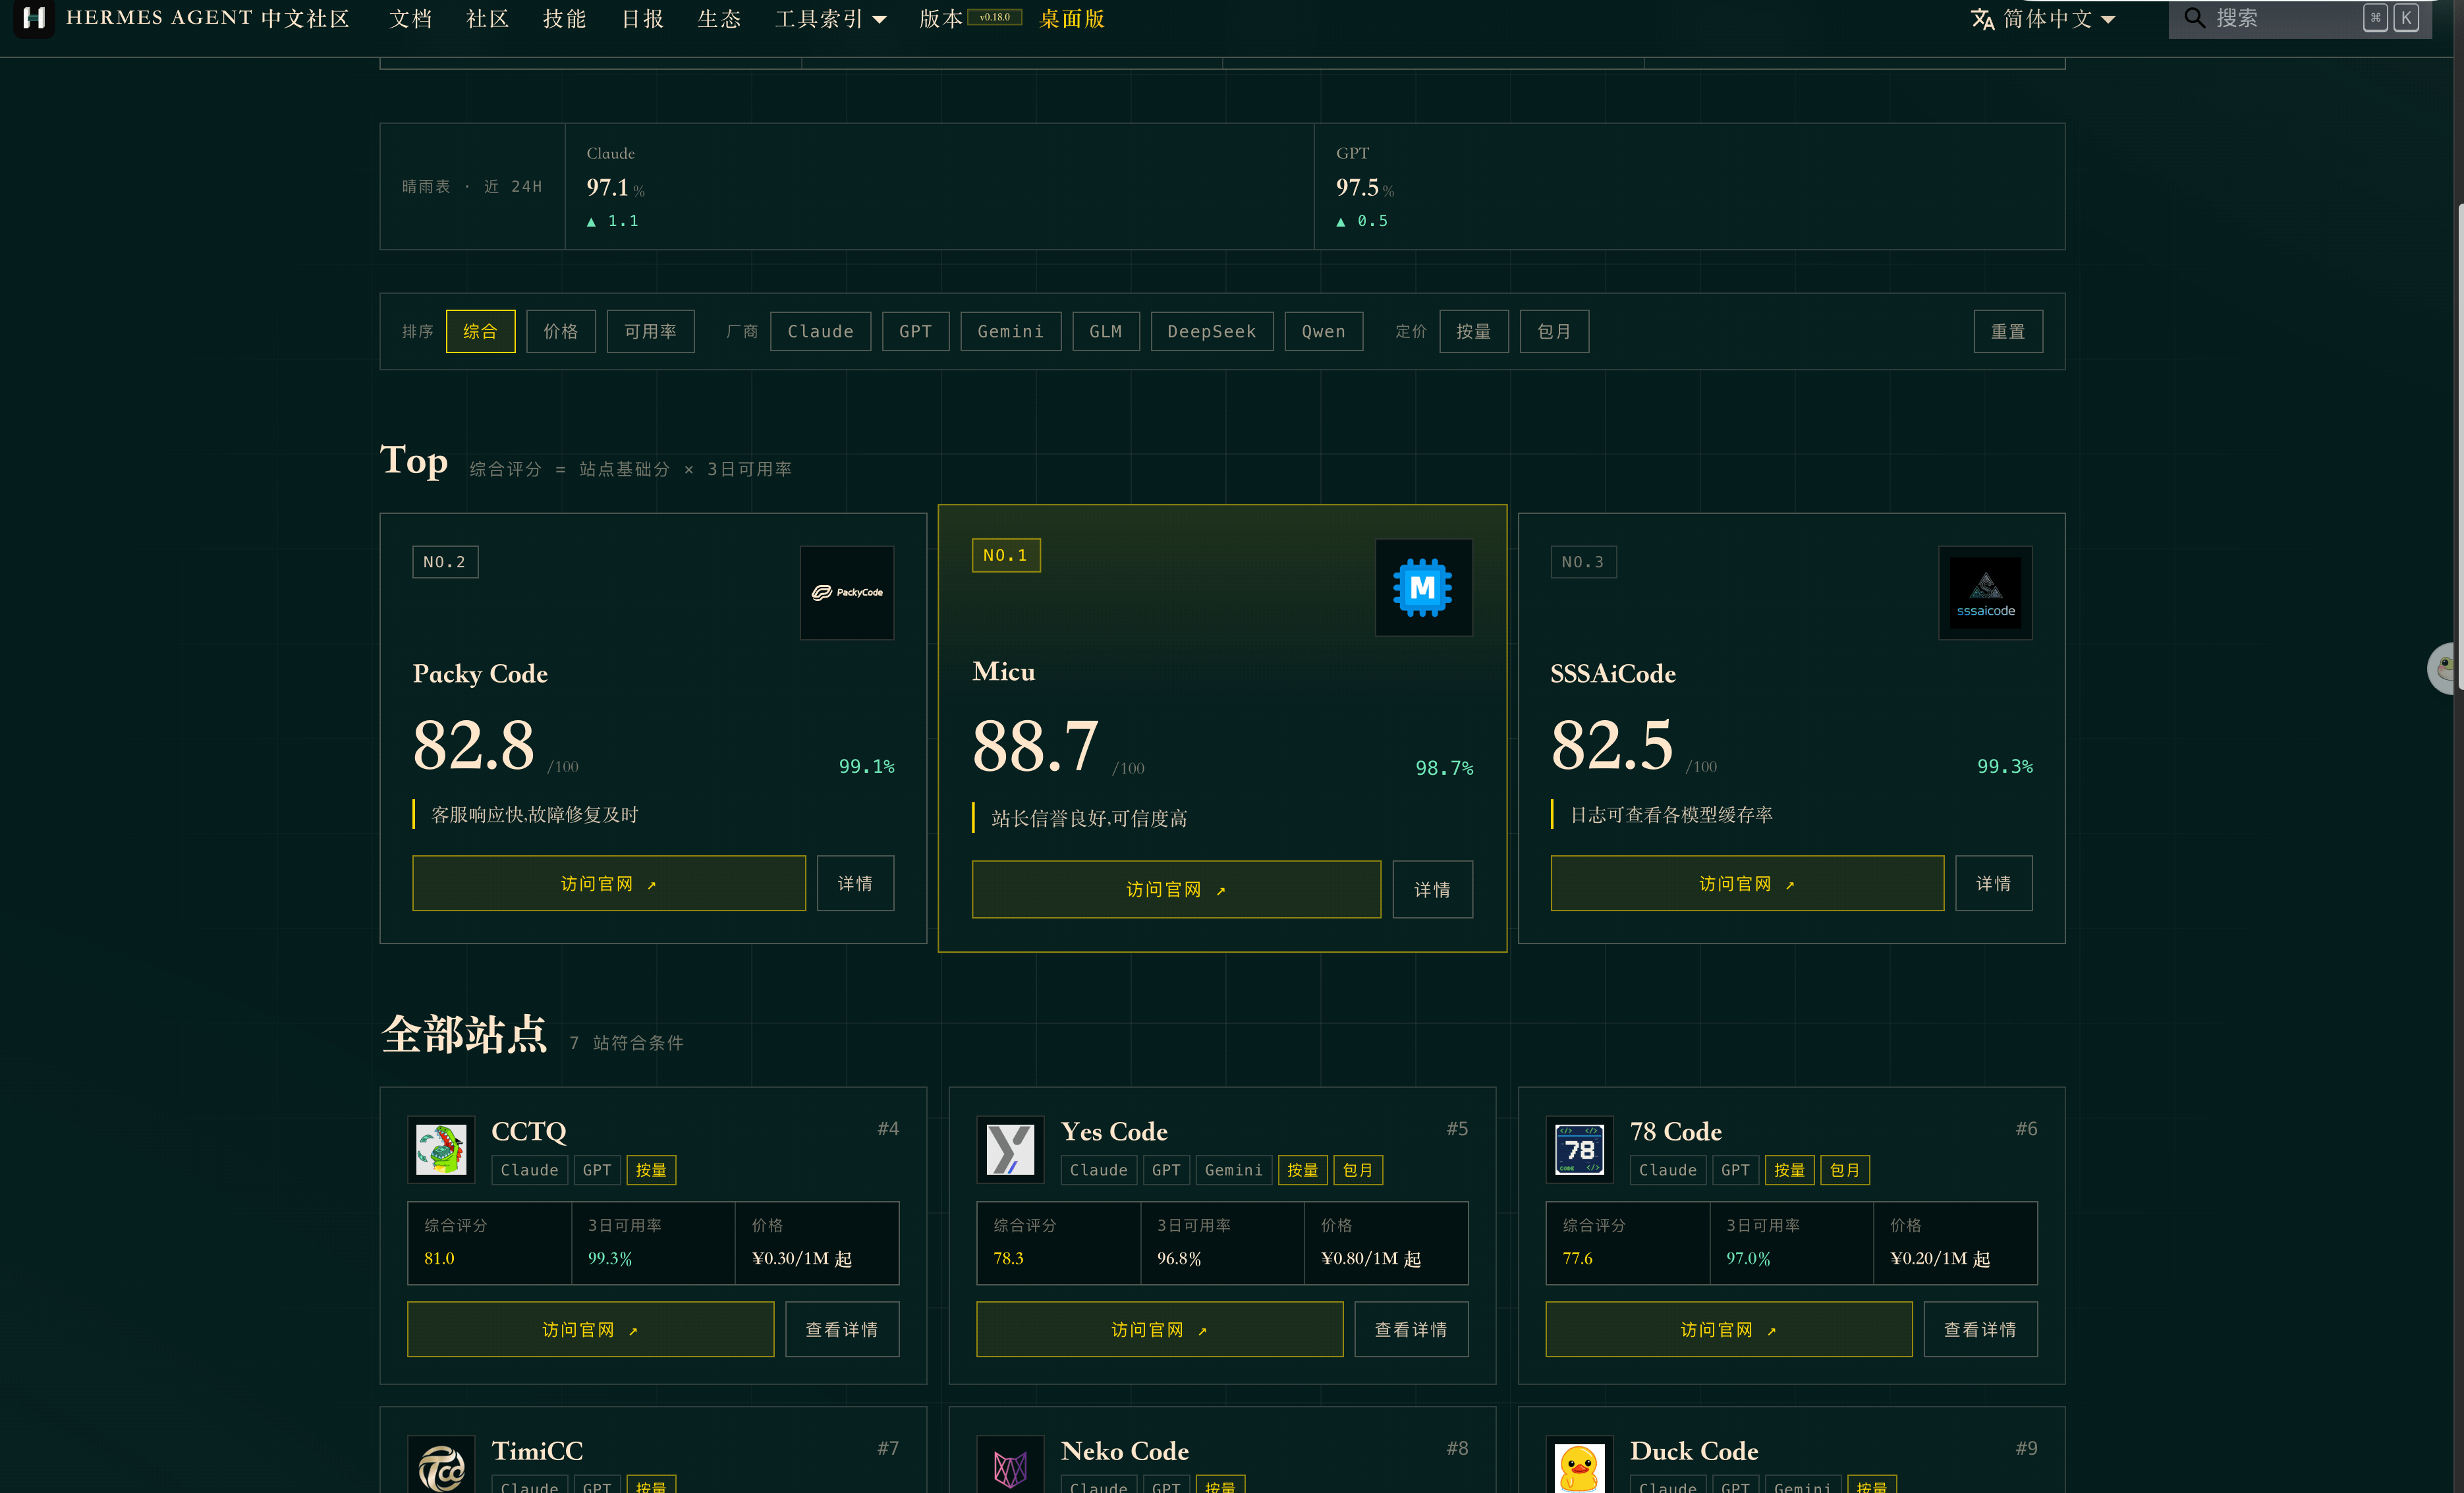This screenshot has width=2464, height=1493.
Task: Open the 版本 v0.18.0 menu
Action: (969, 18)
